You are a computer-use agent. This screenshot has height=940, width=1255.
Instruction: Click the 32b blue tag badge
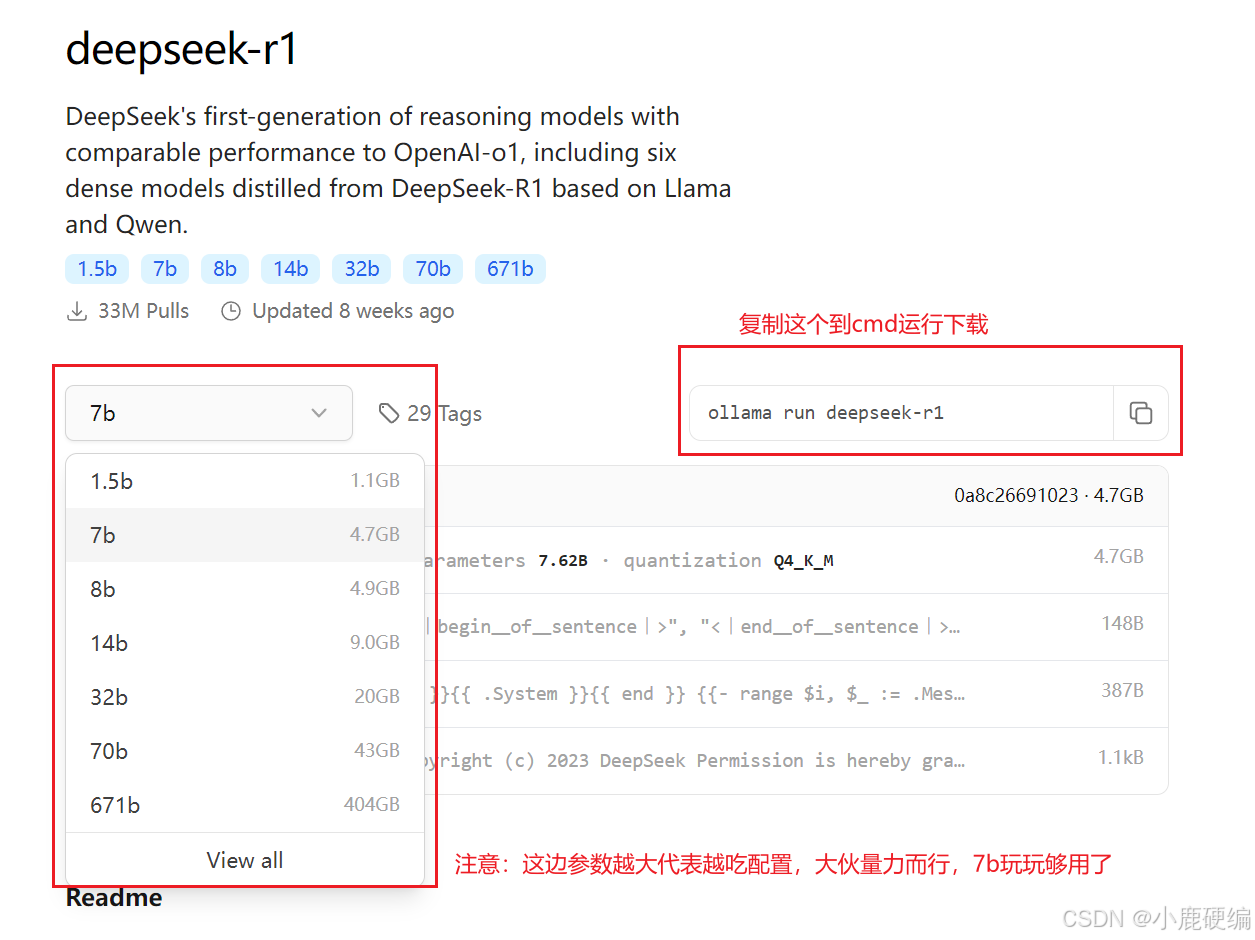pos(362,269)
